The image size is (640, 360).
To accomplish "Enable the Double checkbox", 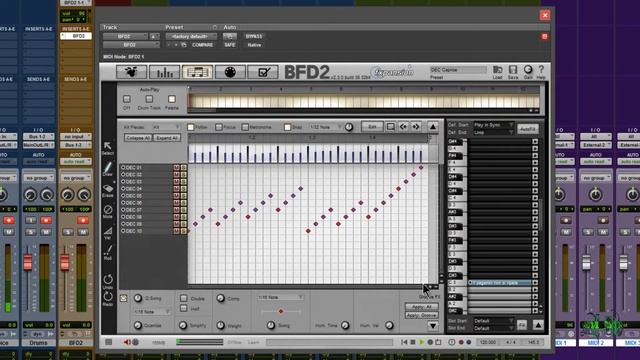I will [x=184, y=298].
